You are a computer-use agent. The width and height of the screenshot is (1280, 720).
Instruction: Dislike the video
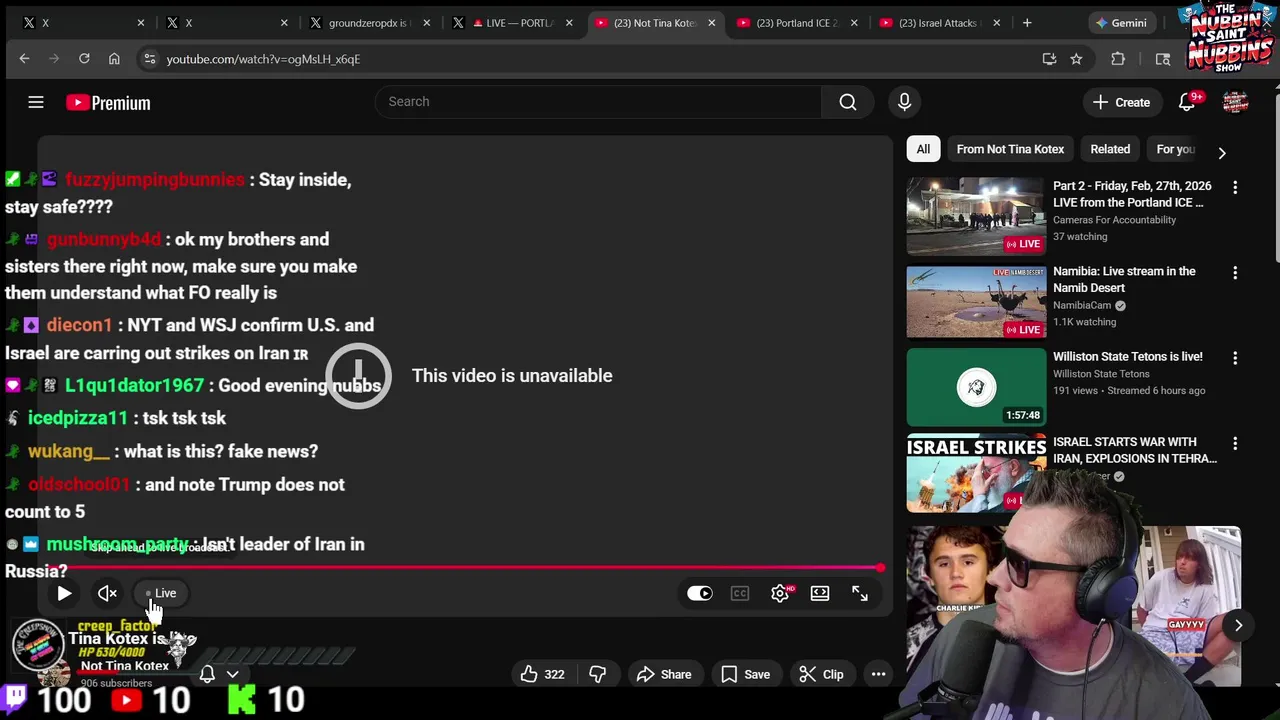pos(597,675)
